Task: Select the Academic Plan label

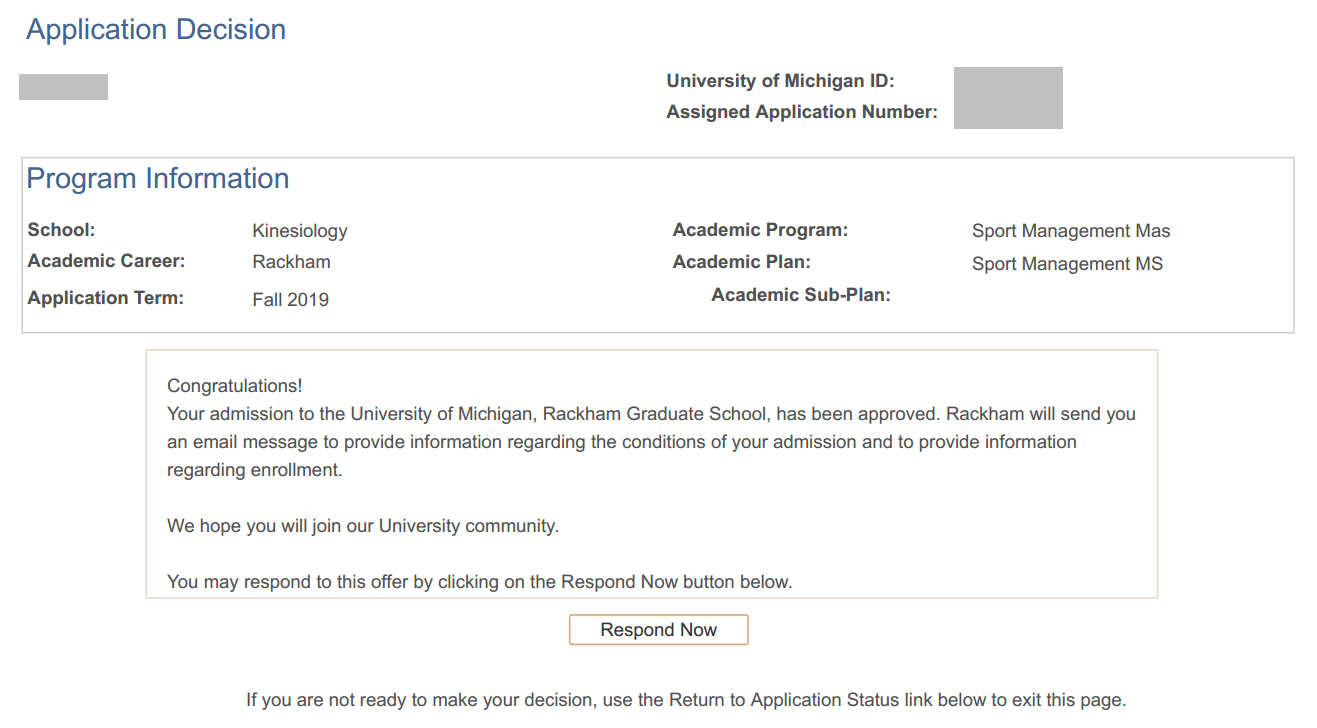Action: coord(741,262)
